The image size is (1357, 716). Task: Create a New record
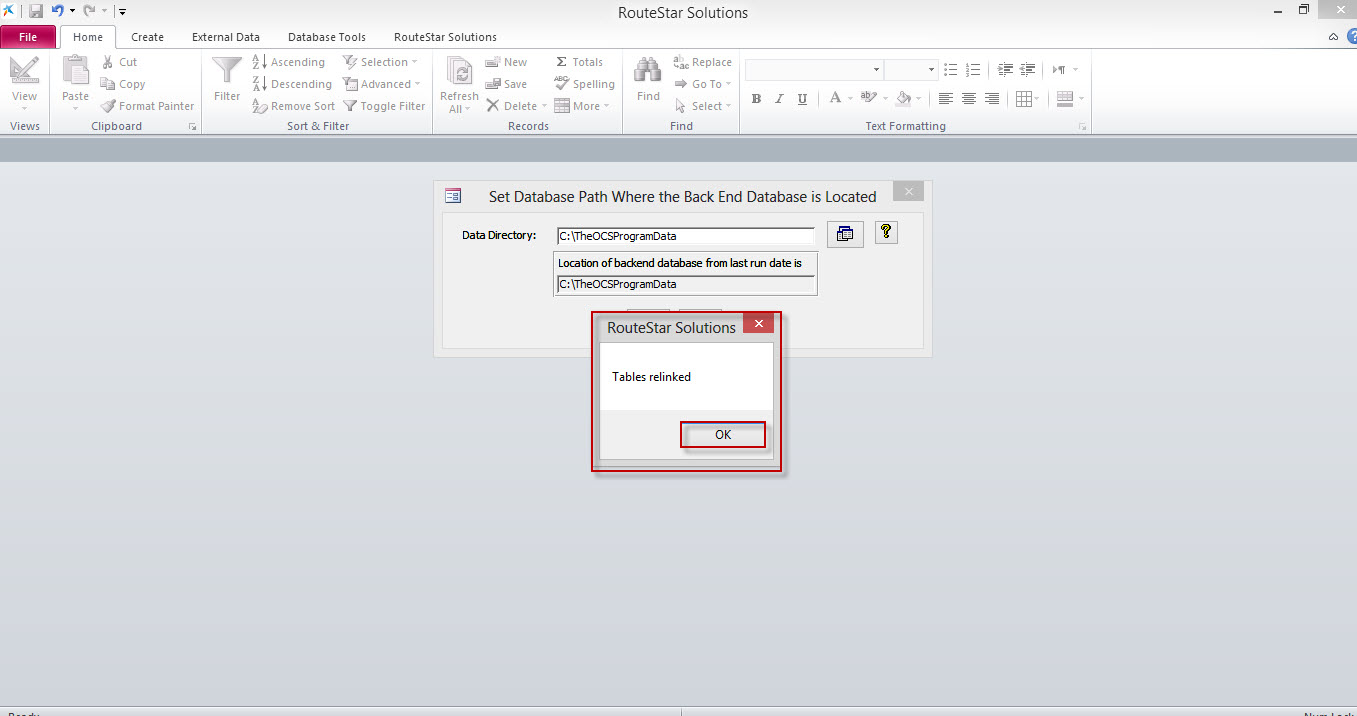coord(506,62)
